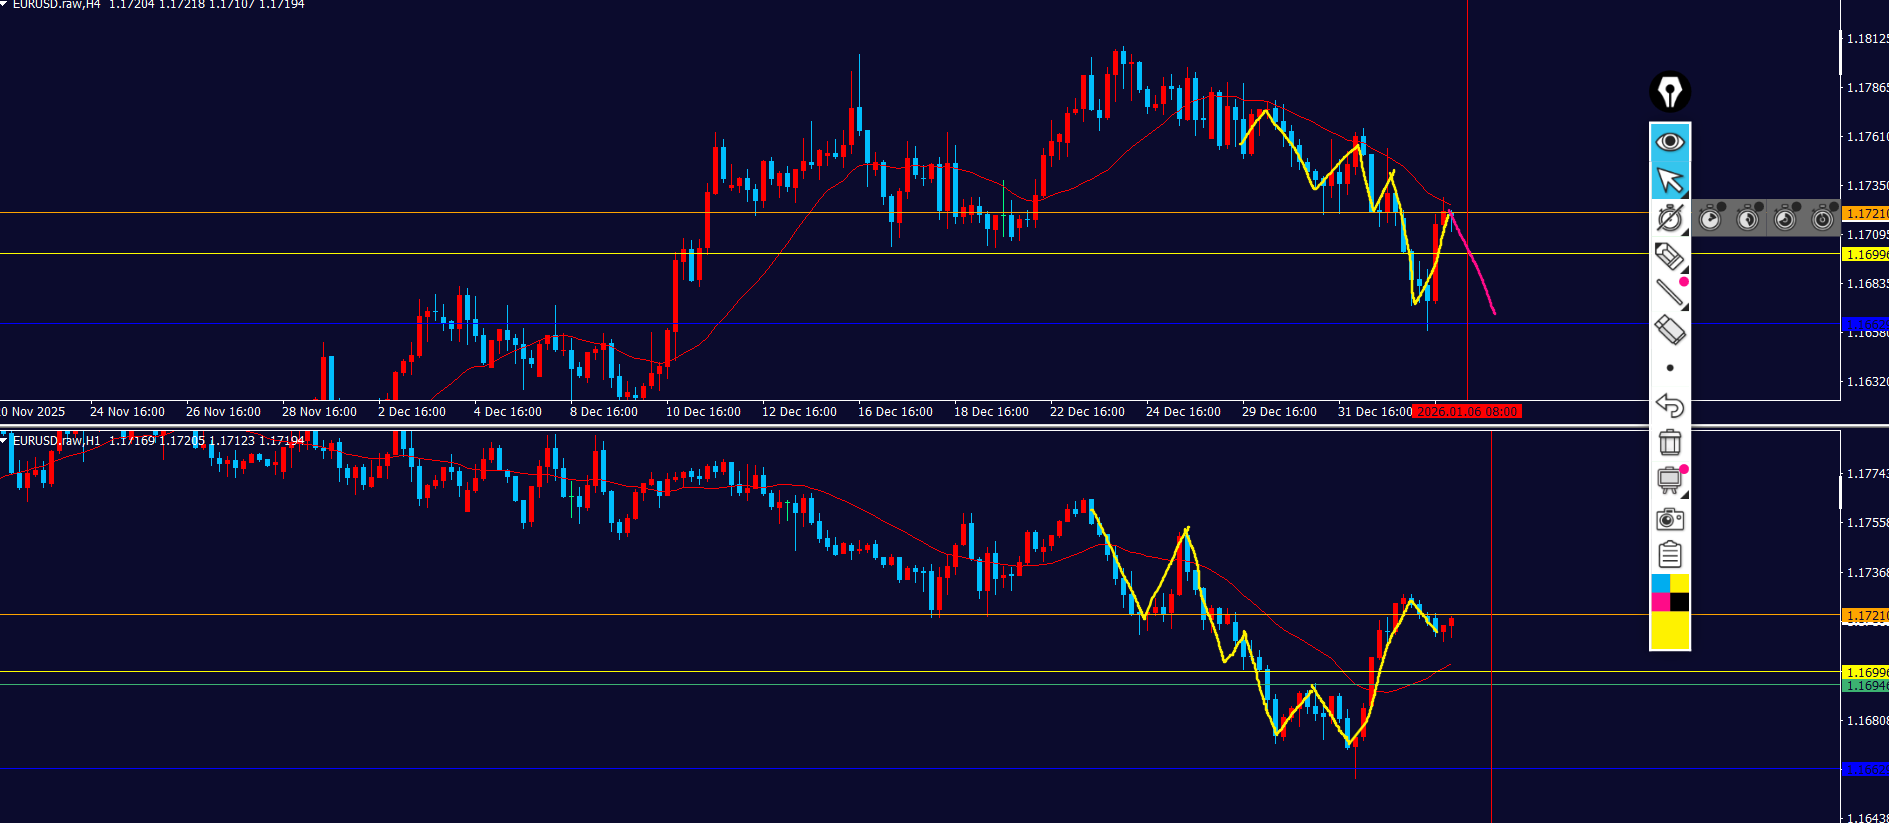
Task: Click the small dot brush size selector
Action: [x=1669, y=368]
